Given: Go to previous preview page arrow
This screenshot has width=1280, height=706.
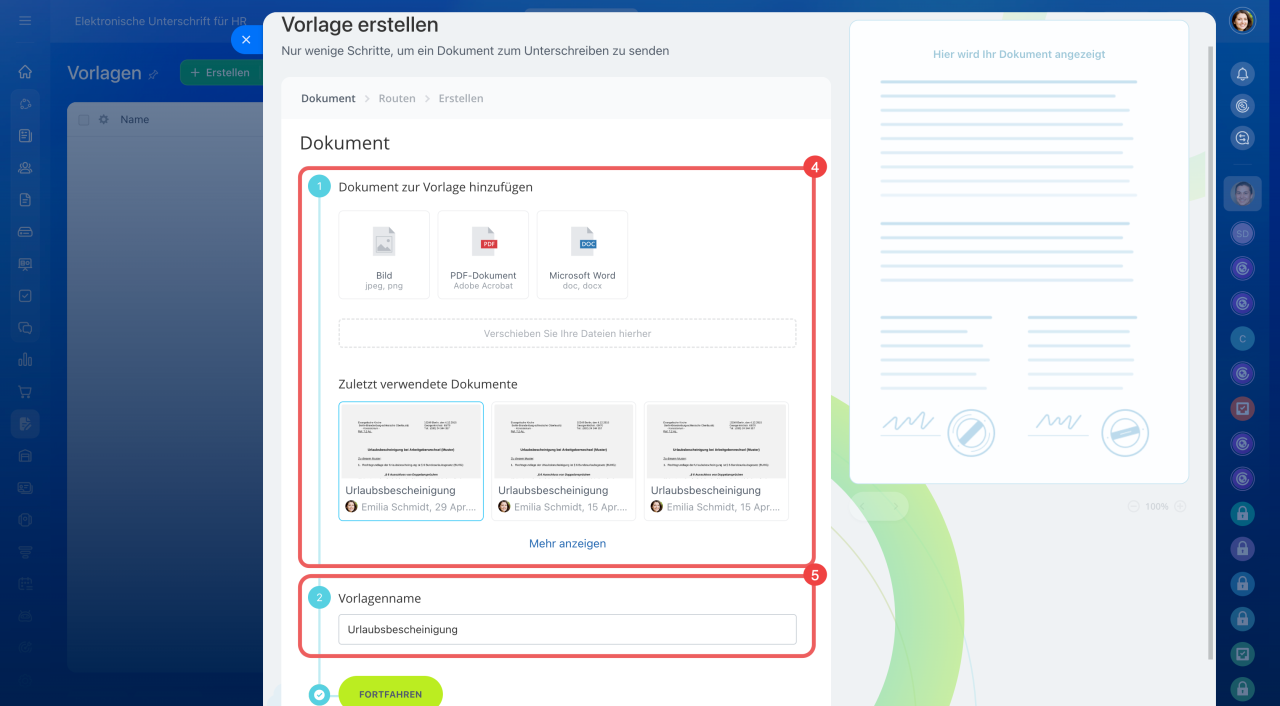Looking at the screenshot, I should pyautogui.click(x=861, y=506).
